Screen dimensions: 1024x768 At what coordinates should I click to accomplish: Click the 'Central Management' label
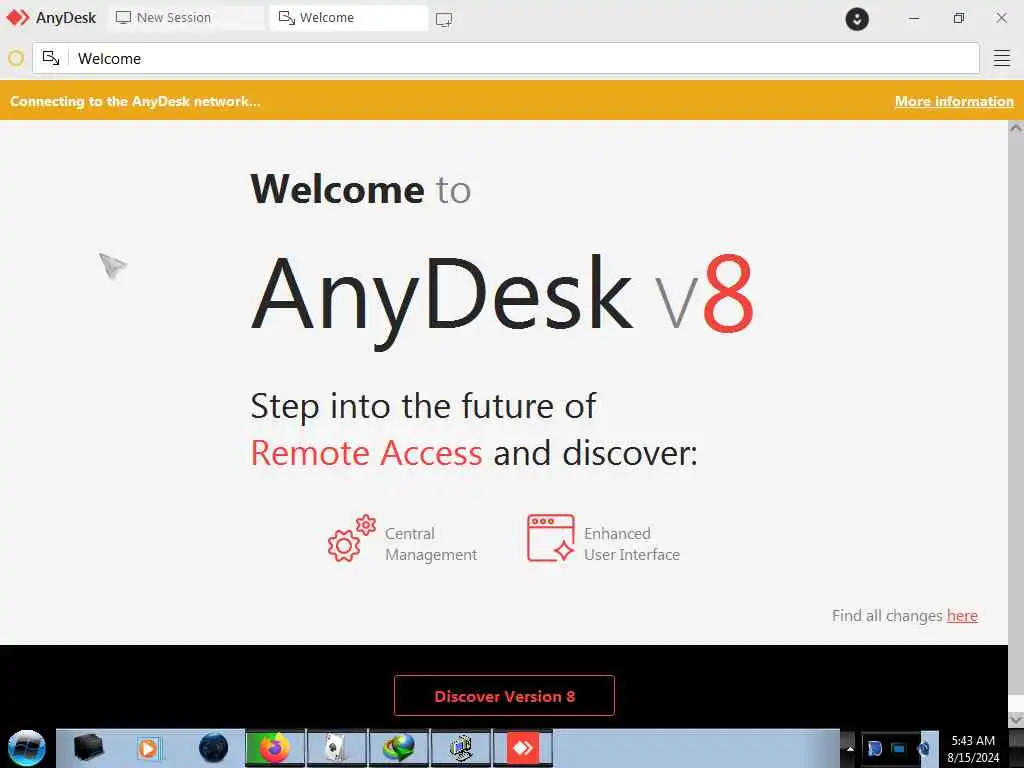pyautogui.click(x=431, y=544)
